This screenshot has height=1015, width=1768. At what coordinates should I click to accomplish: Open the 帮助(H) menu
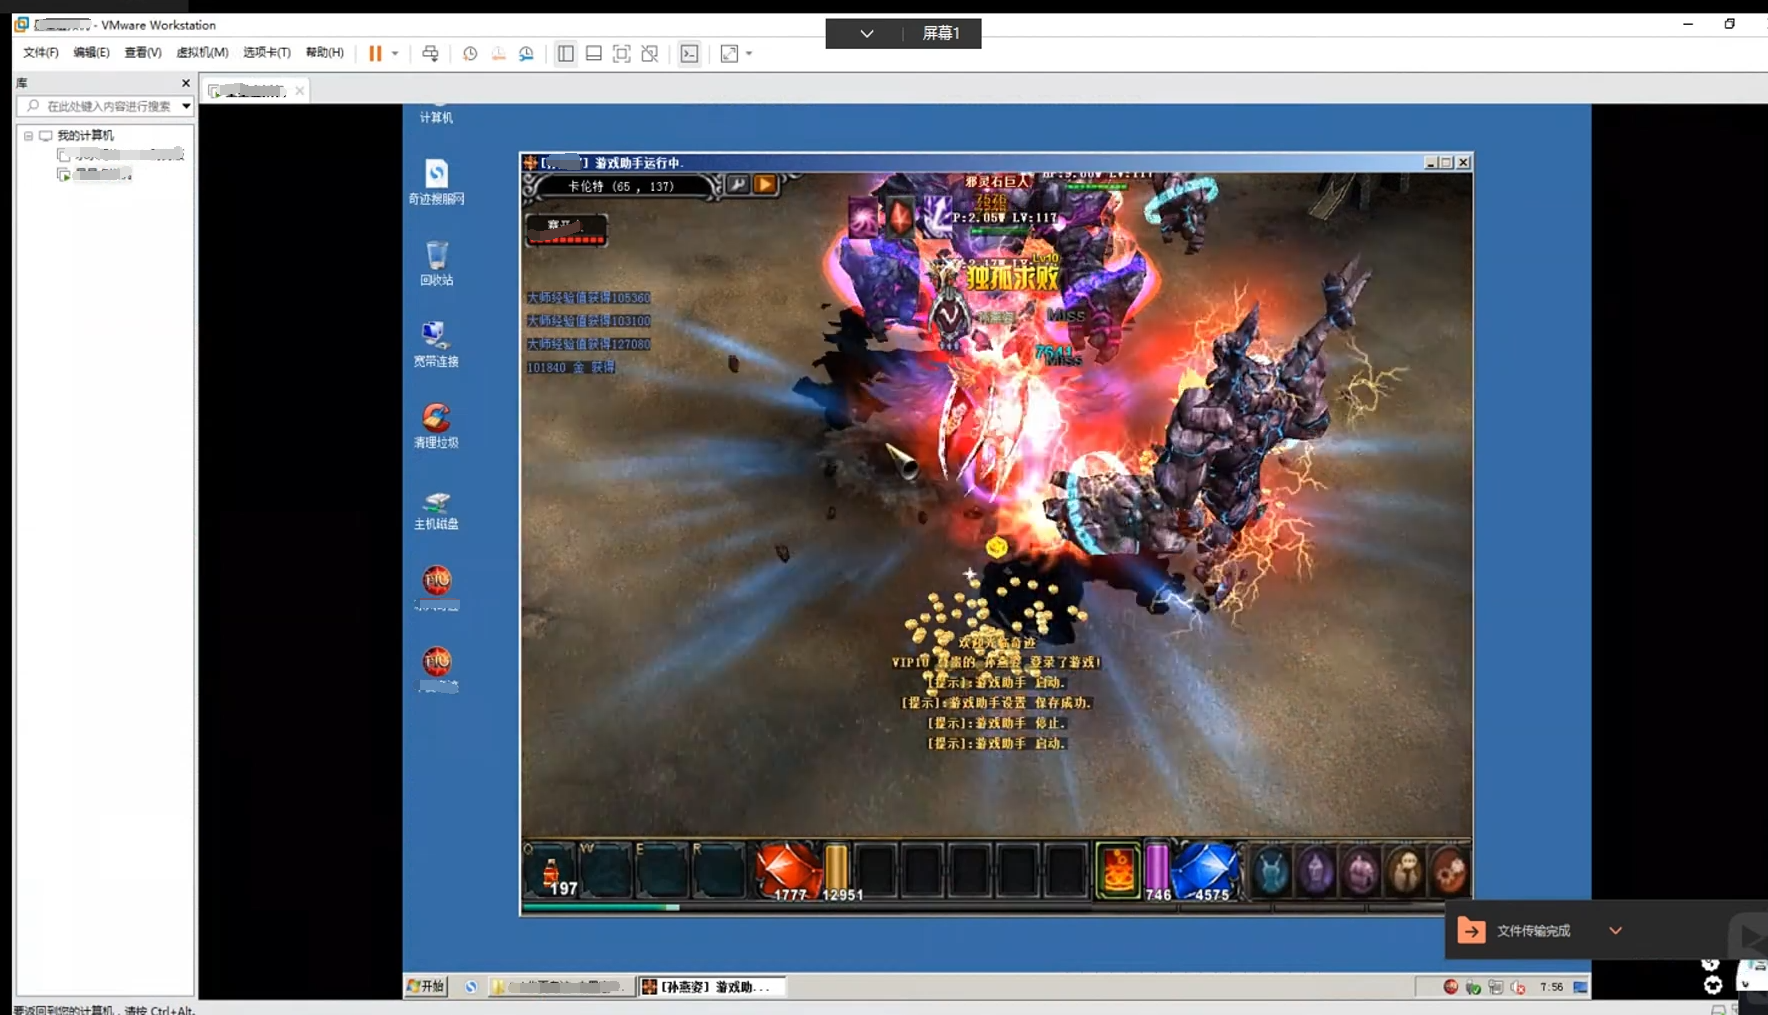click(324, 53)
